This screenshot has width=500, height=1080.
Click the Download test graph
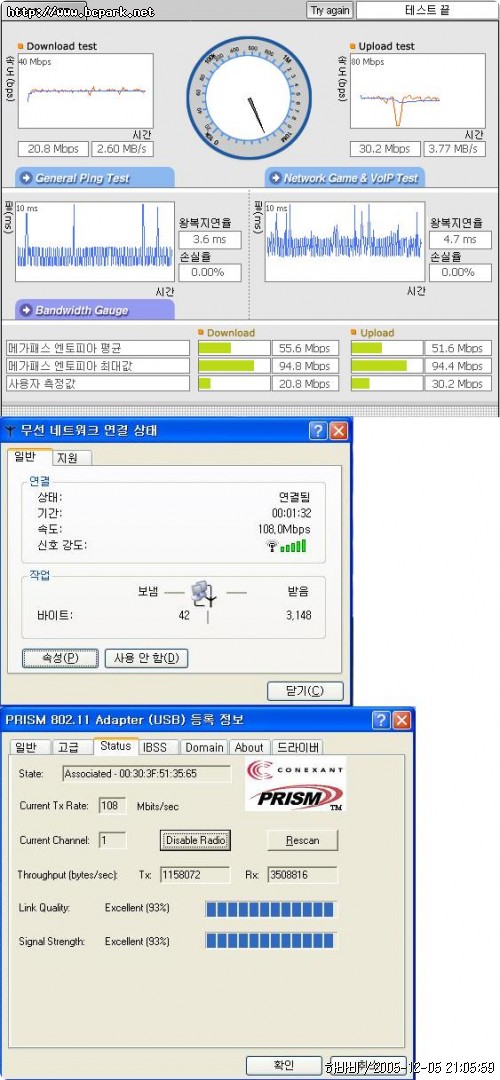coord(85,92)
